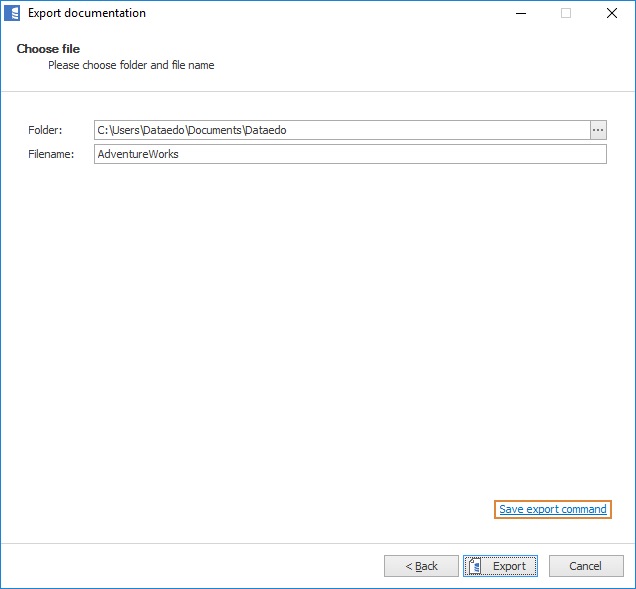Click the document icon on the Export button
The height and width of the screenshot is (589, 636).
pos(476,566)
